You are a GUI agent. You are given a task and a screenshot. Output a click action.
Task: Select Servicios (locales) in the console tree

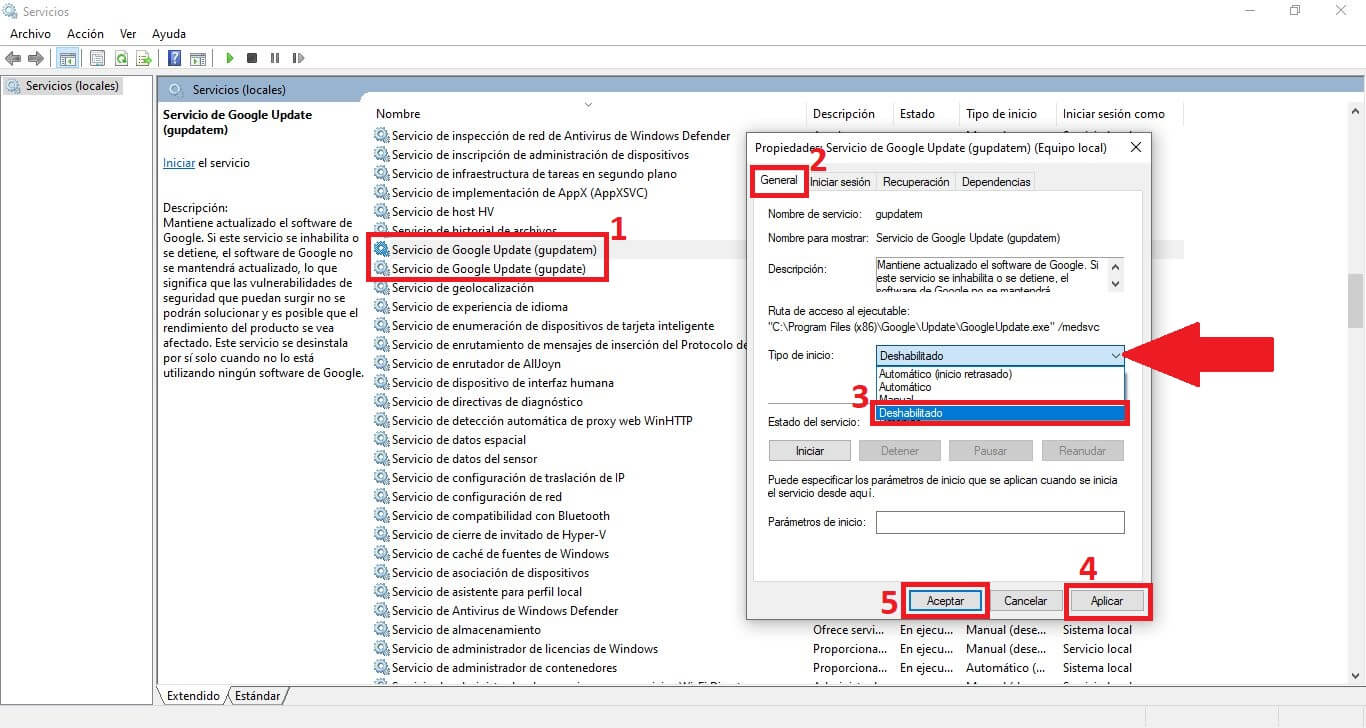point(63,86)
